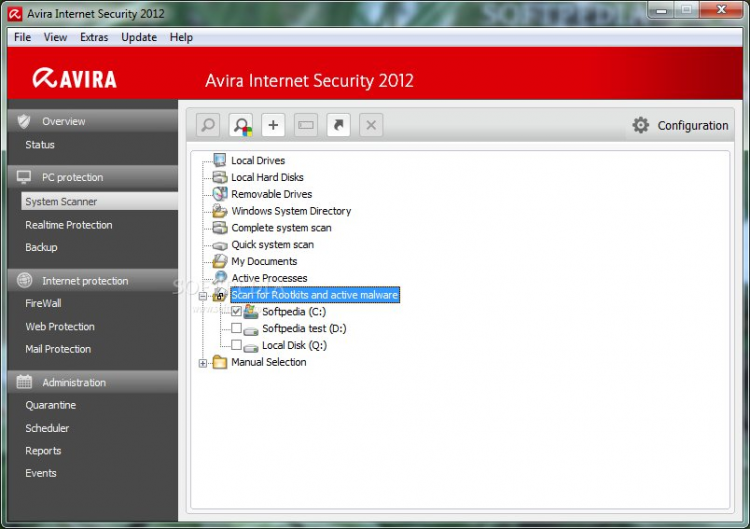Expand the Manual Selection tree node
This screenshot has height=529, width=750.
(203, 364)
